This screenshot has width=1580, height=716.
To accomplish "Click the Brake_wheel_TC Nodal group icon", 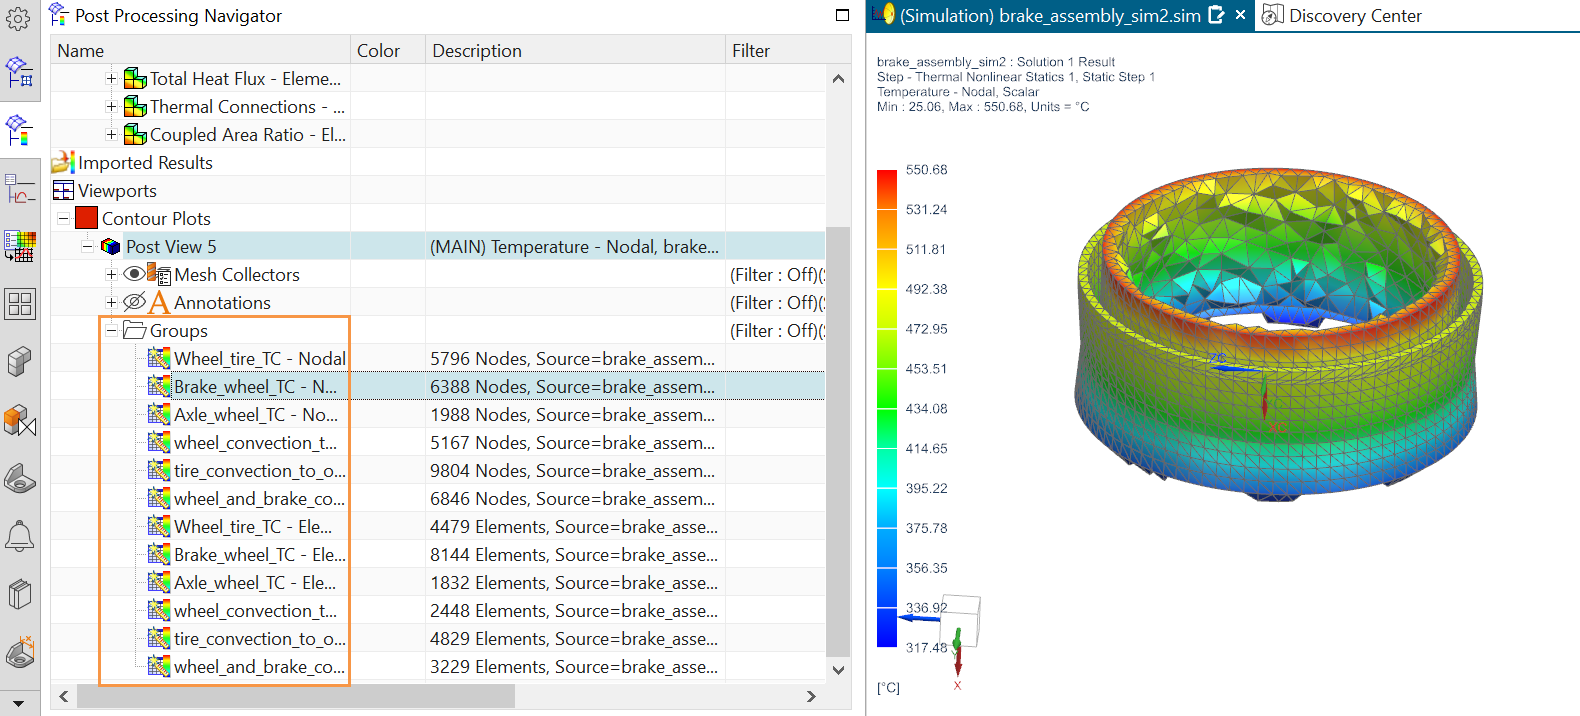I will (158, 386).
